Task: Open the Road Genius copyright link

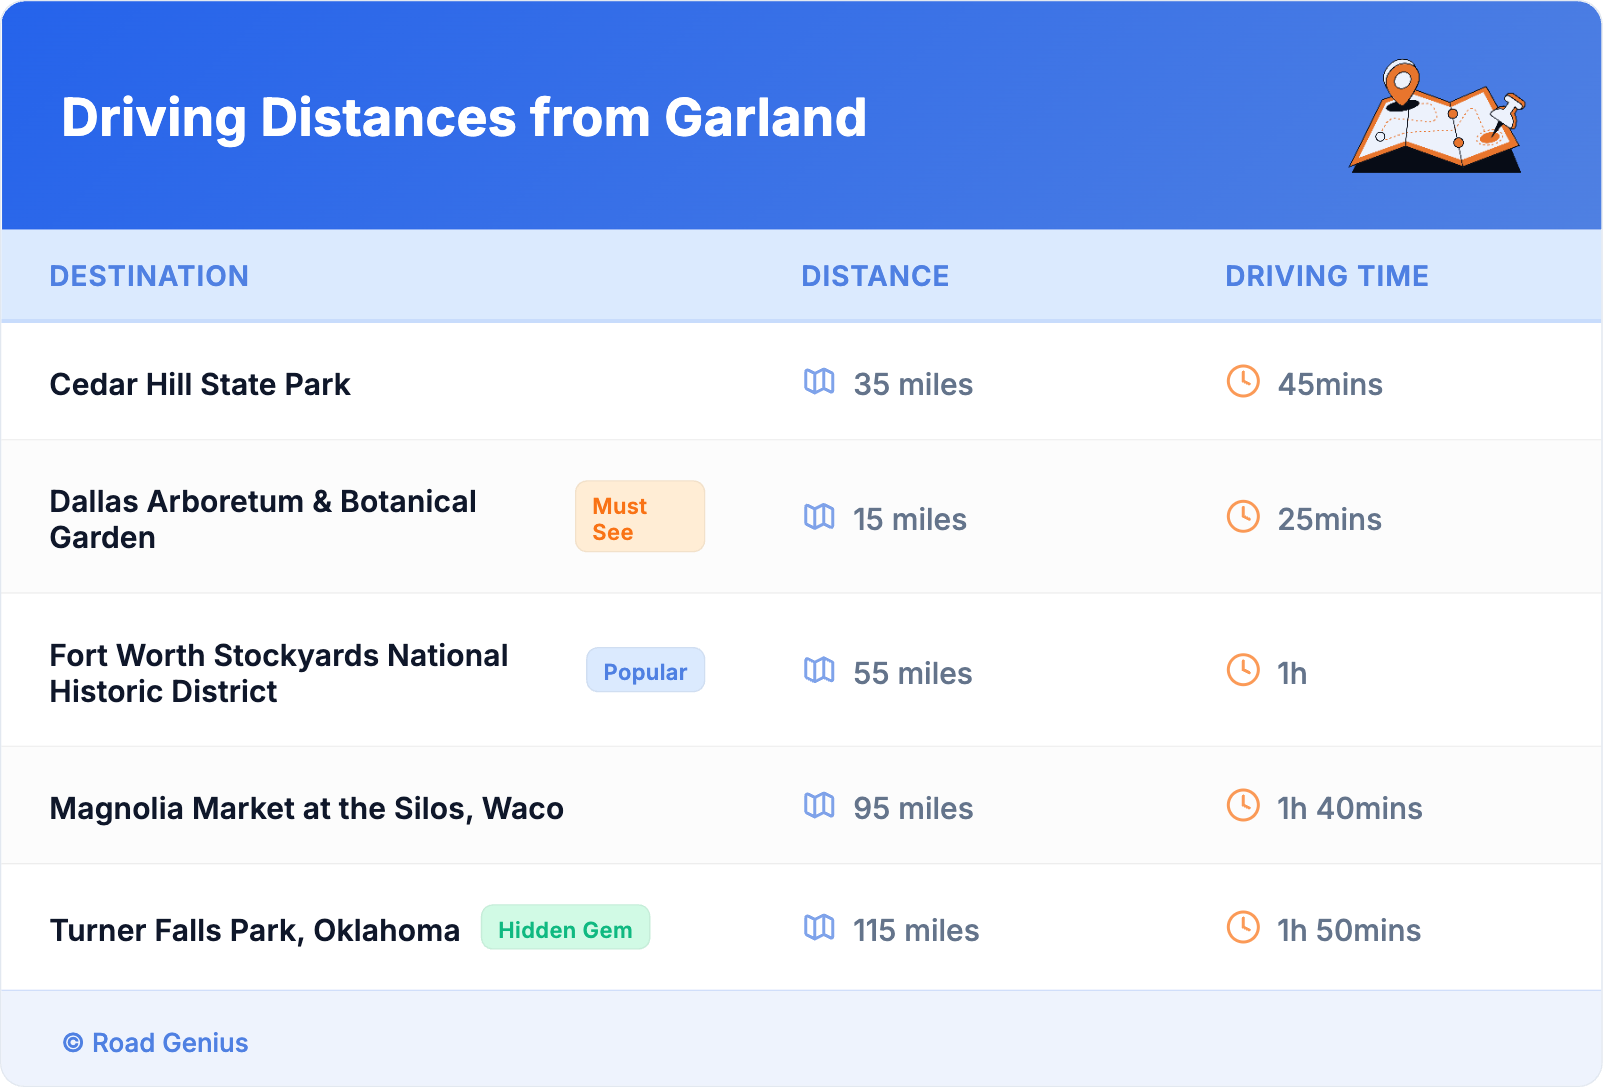Action: point(156,1043)
